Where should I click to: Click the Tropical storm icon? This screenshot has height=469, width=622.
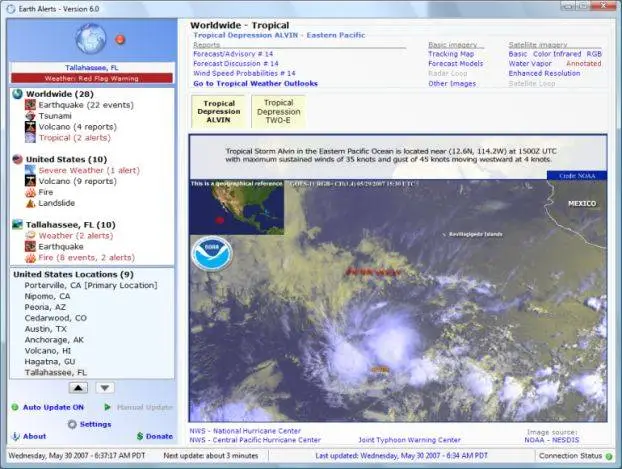(30, 138)
